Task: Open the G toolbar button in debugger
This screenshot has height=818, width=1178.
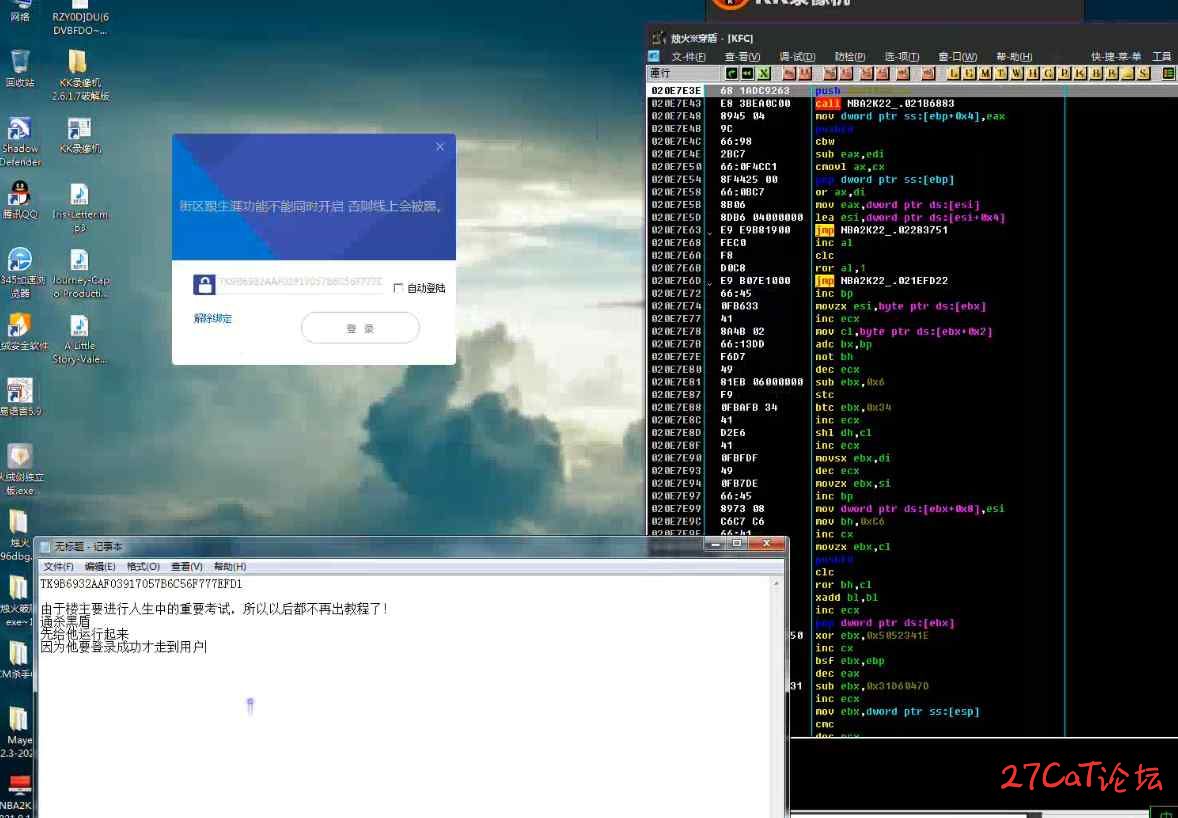Action: (x=1049, y=73)
